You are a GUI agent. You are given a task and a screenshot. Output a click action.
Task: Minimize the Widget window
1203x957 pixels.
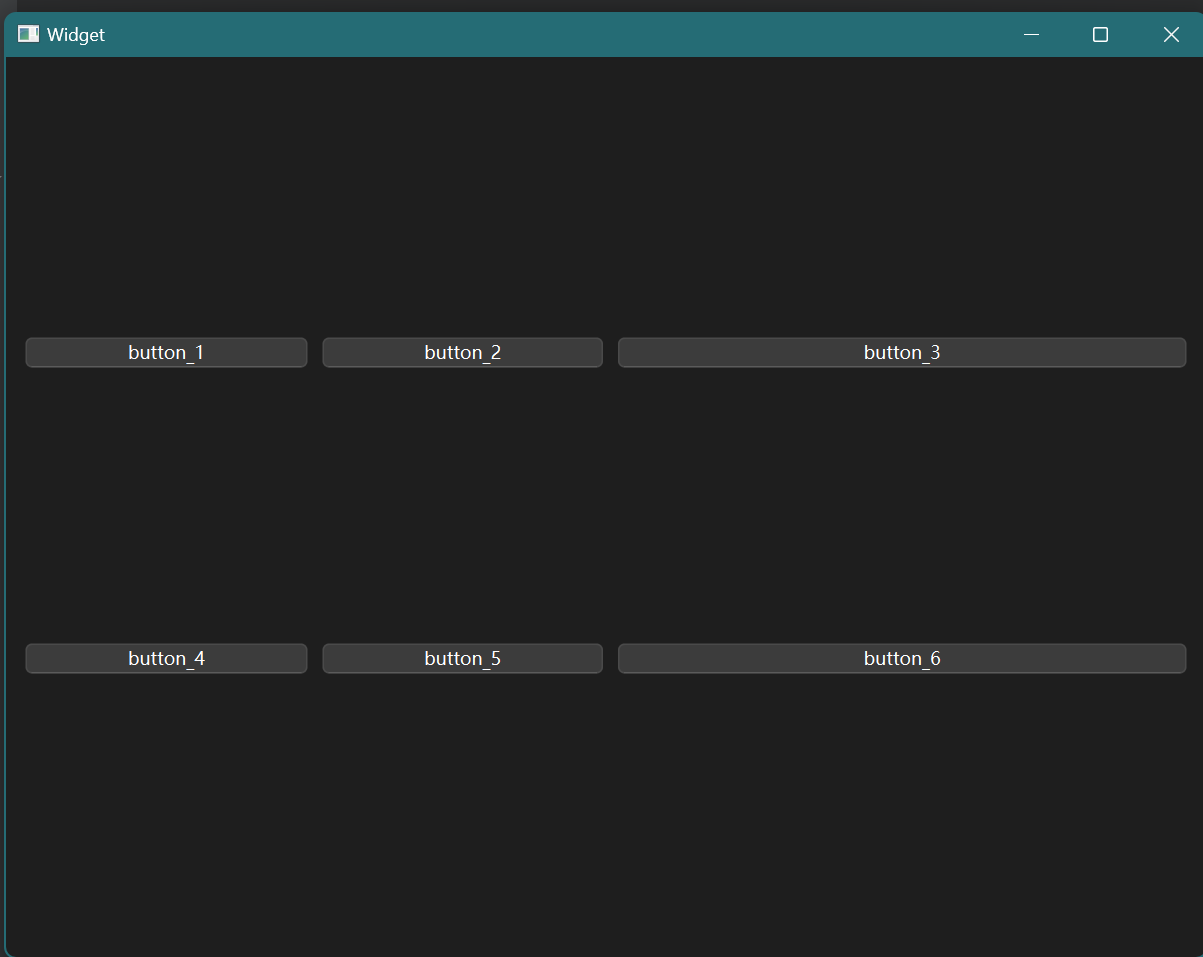coord(1031,35)
